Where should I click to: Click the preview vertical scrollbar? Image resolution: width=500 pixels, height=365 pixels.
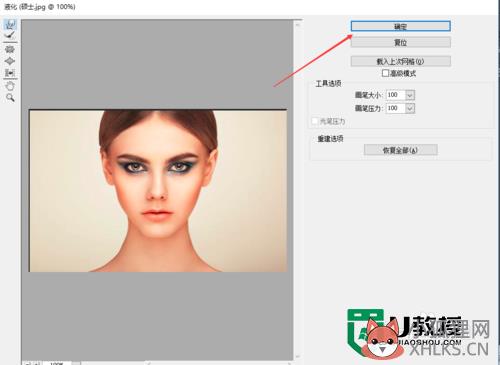point(297,190)
